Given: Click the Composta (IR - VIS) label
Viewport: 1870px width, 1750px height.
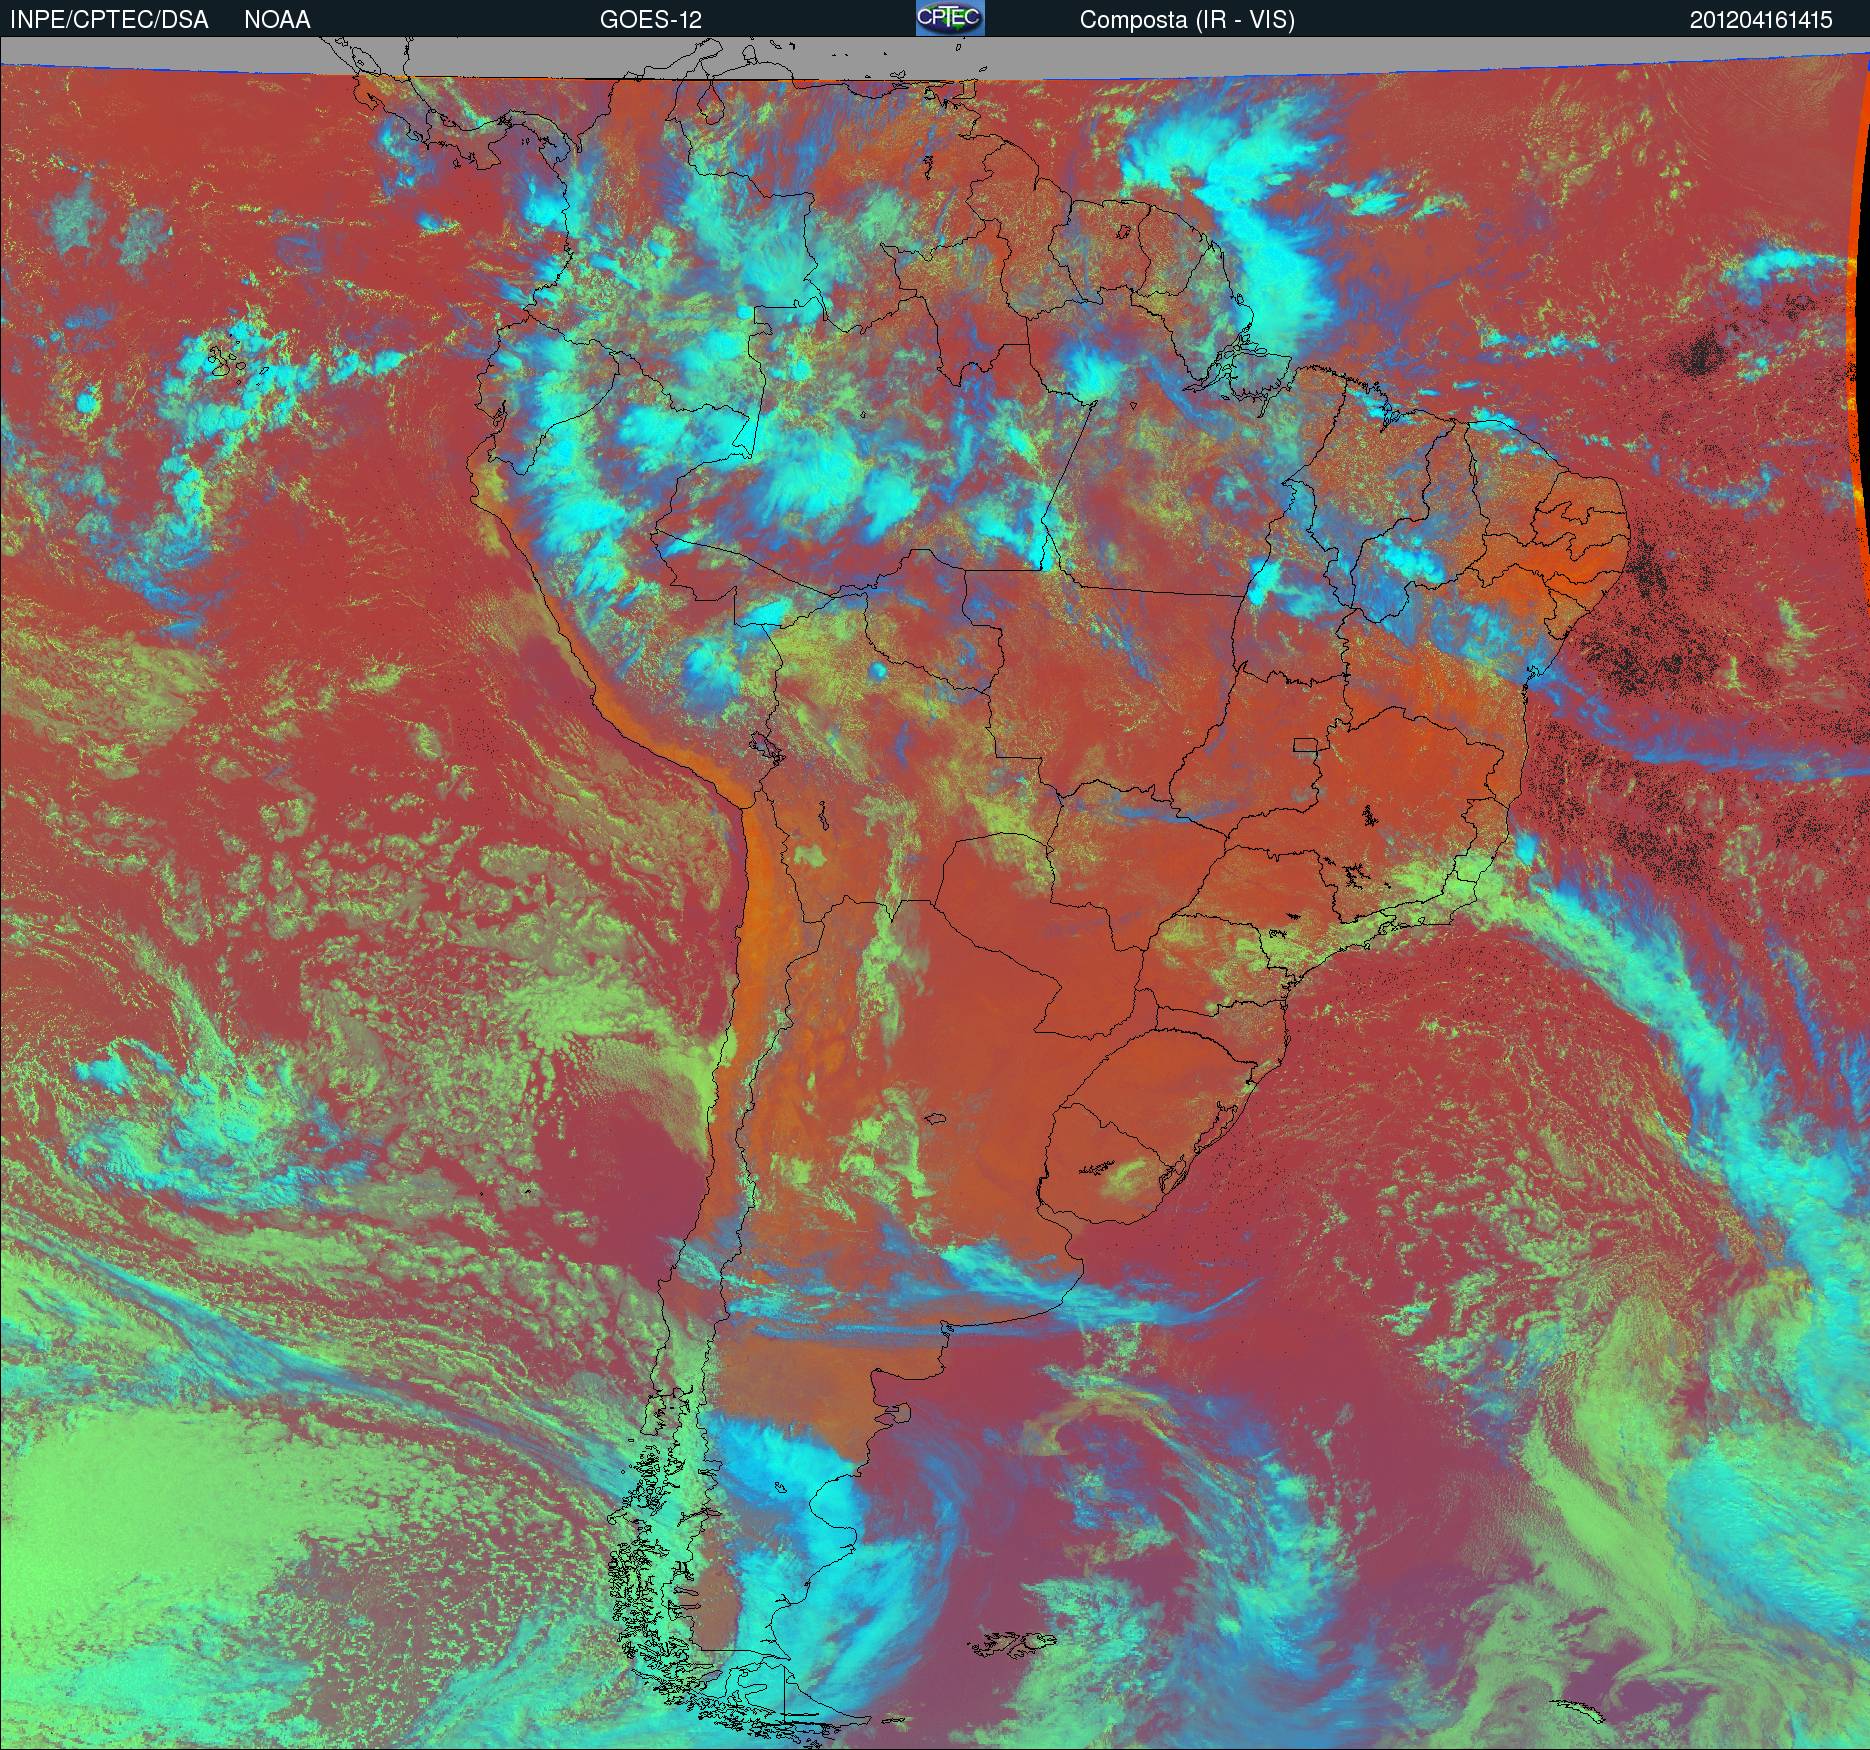Looking at the screenshot, I should coord(1187,20).
